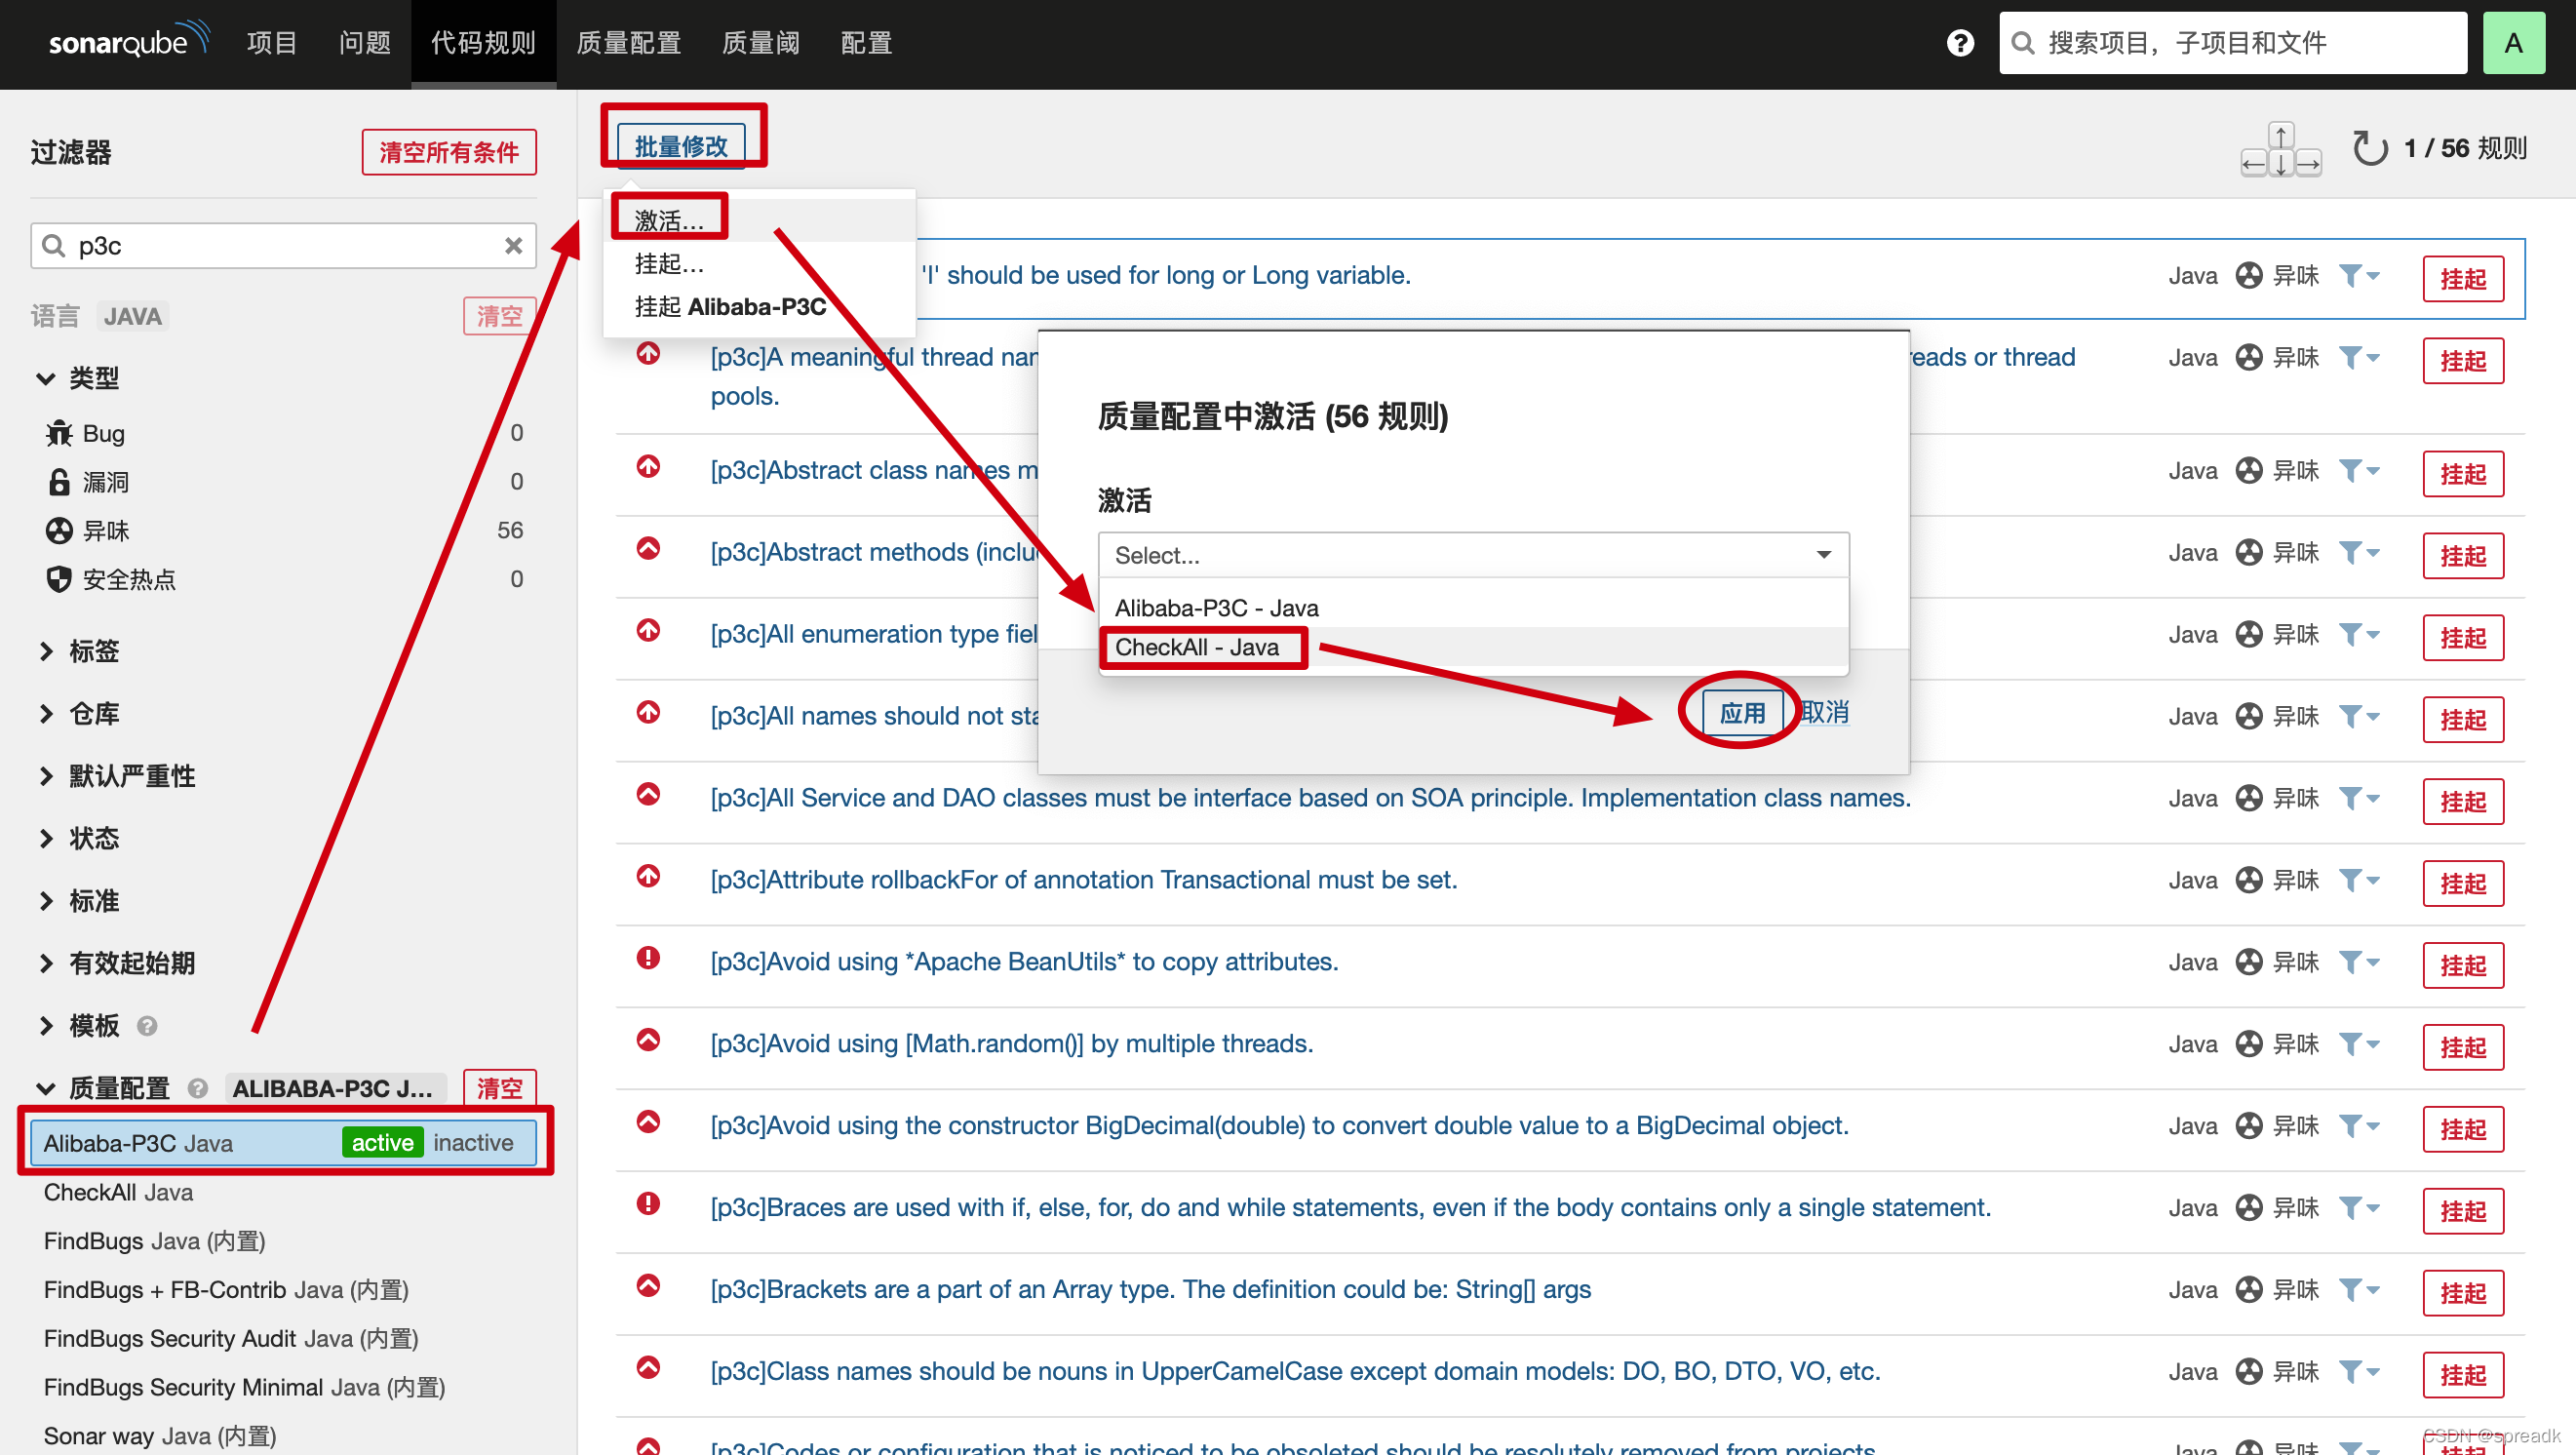Click the A user avatar icon
The height and width of the screenshot is (1455, 2576).
[2512, 43]
